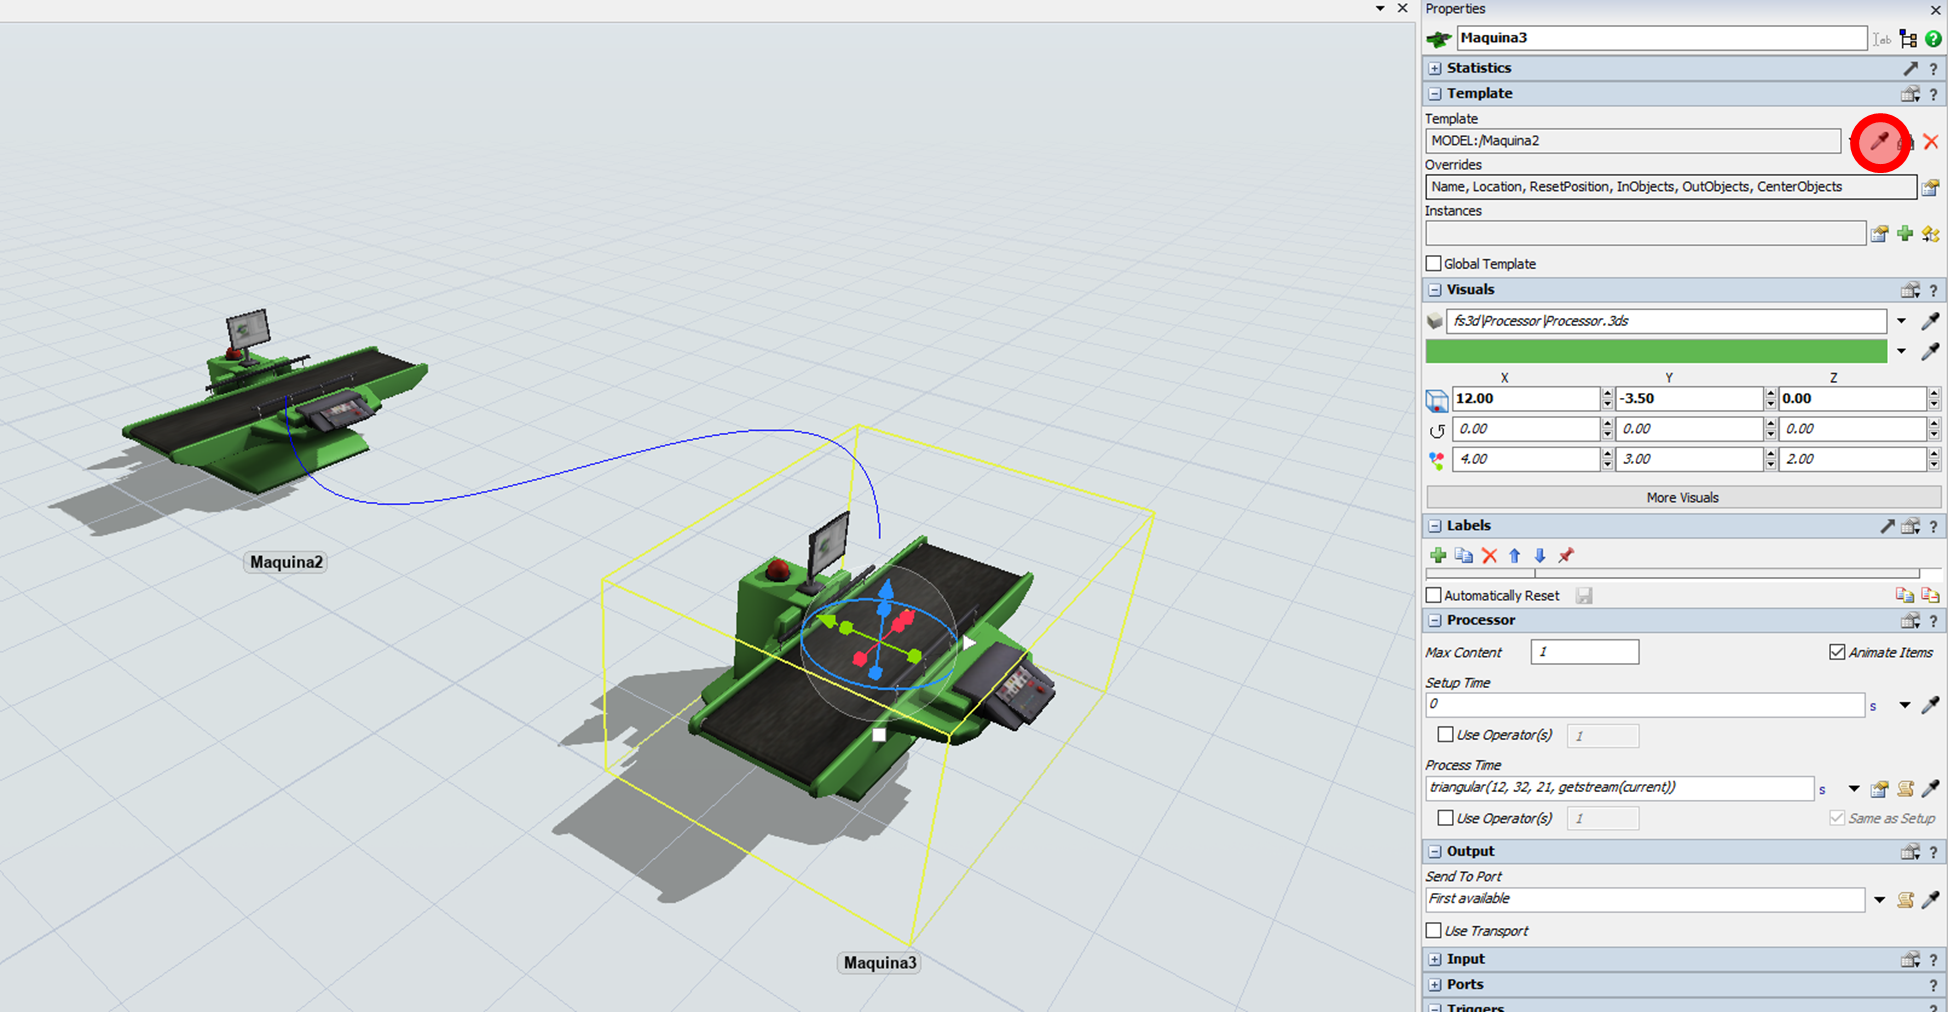The image size is (1948, 1012).
Task: Pin the label using red pushpin icon
Action: [1566, 556]
